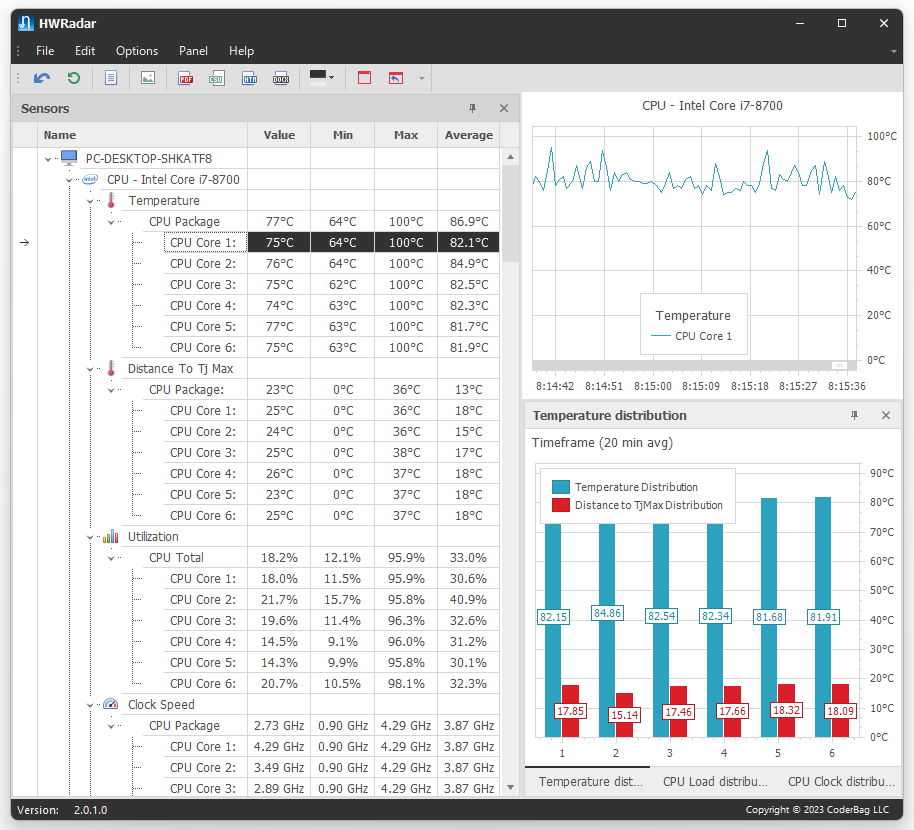Switch to the CPU Load distribution tab

(715, 782)
